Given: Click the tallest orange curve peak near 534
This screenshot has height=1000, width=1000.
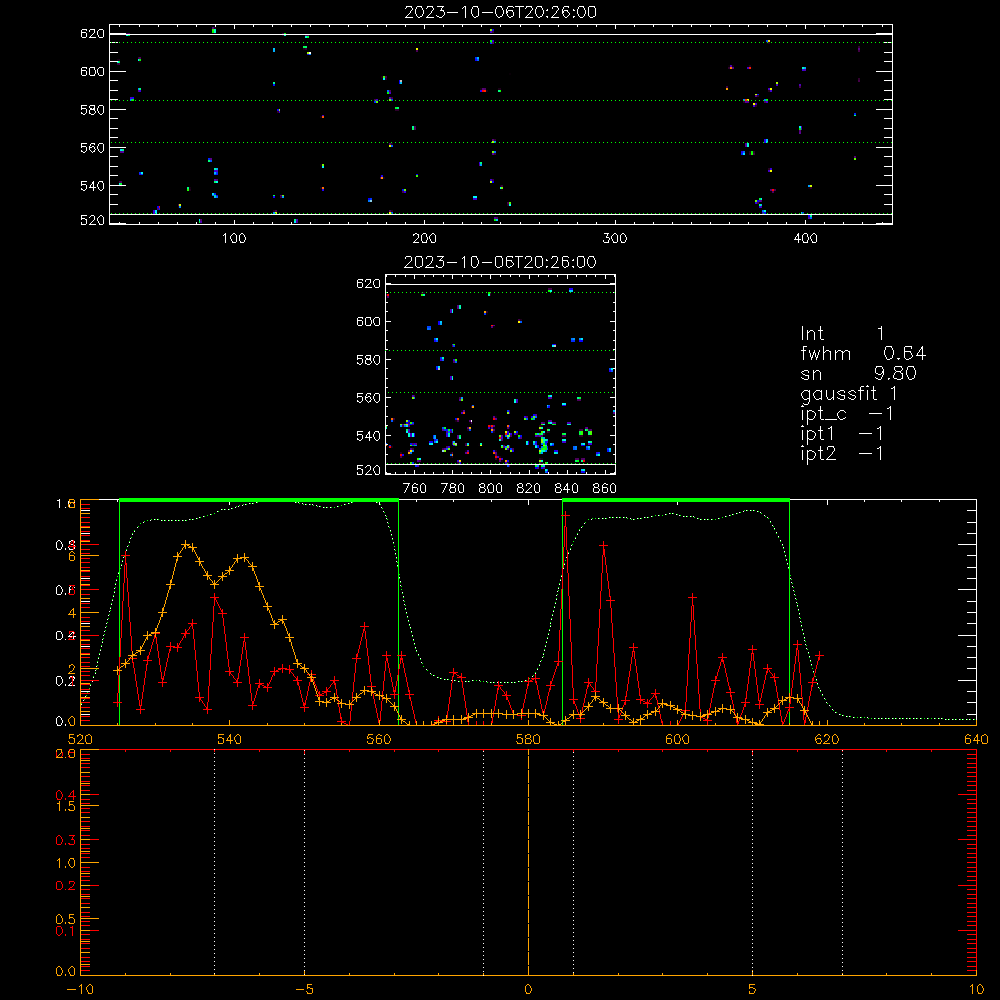Looking at the screenshot, I should click(186, 544).
